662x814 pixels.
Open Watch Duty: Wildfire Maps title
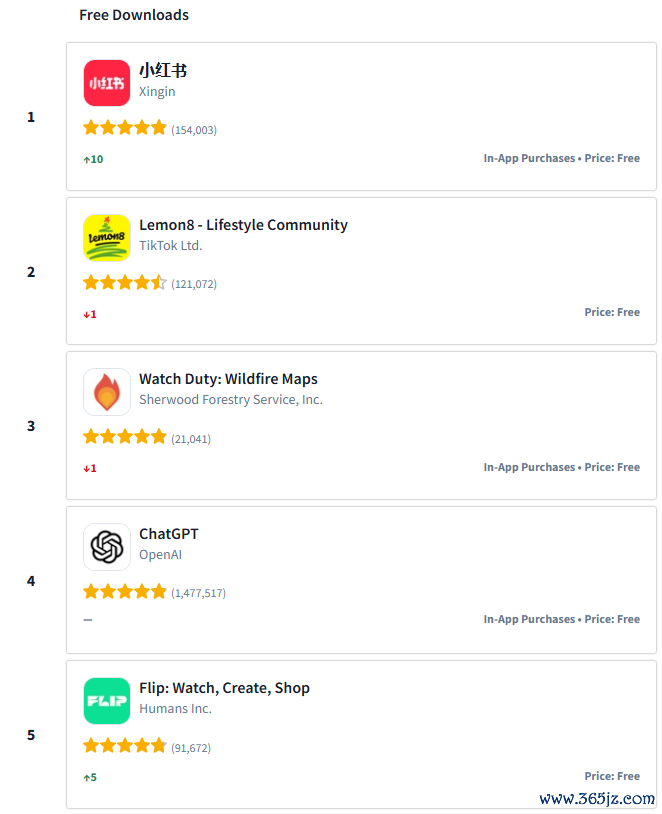[x=228, y=379]
